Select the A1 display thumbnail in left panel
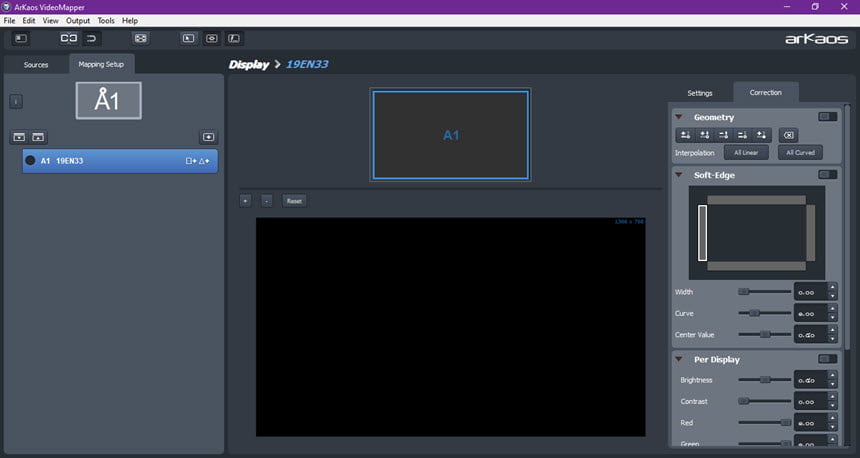This screenshot has width=860, height=458. [109, 101]
